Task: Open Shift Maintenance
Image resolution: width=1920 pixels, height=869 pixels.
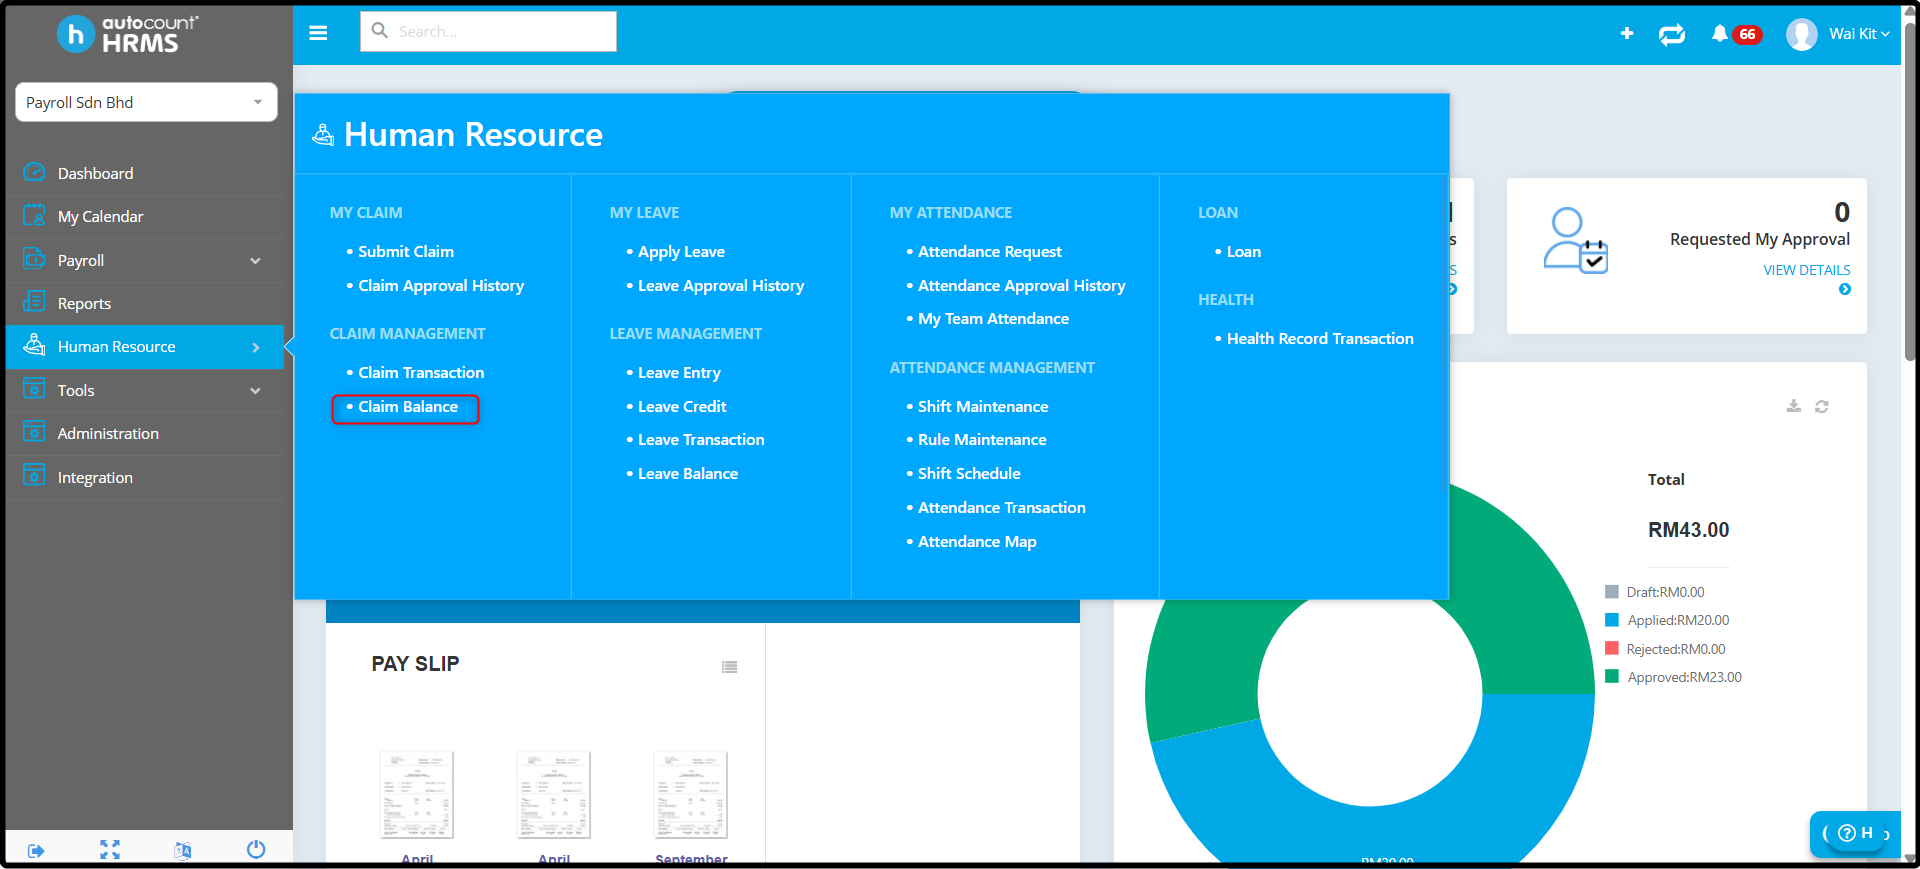Action: pyautogui.click(x=983, y=407)
